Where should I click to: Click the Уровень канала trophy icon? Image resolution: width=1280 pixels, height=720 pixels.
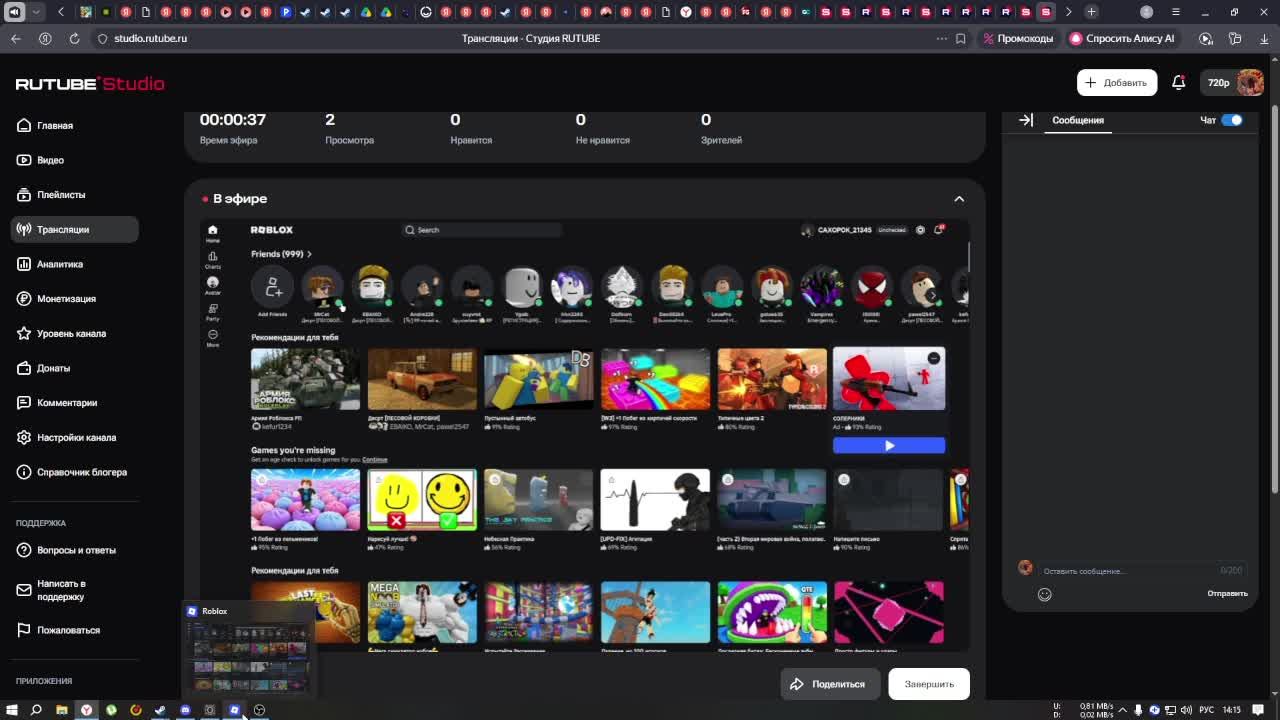pos(24,333)
